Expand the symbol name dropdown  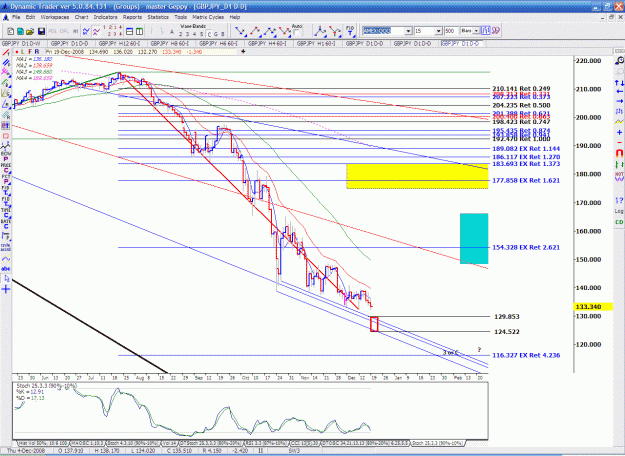coord(408,31)
